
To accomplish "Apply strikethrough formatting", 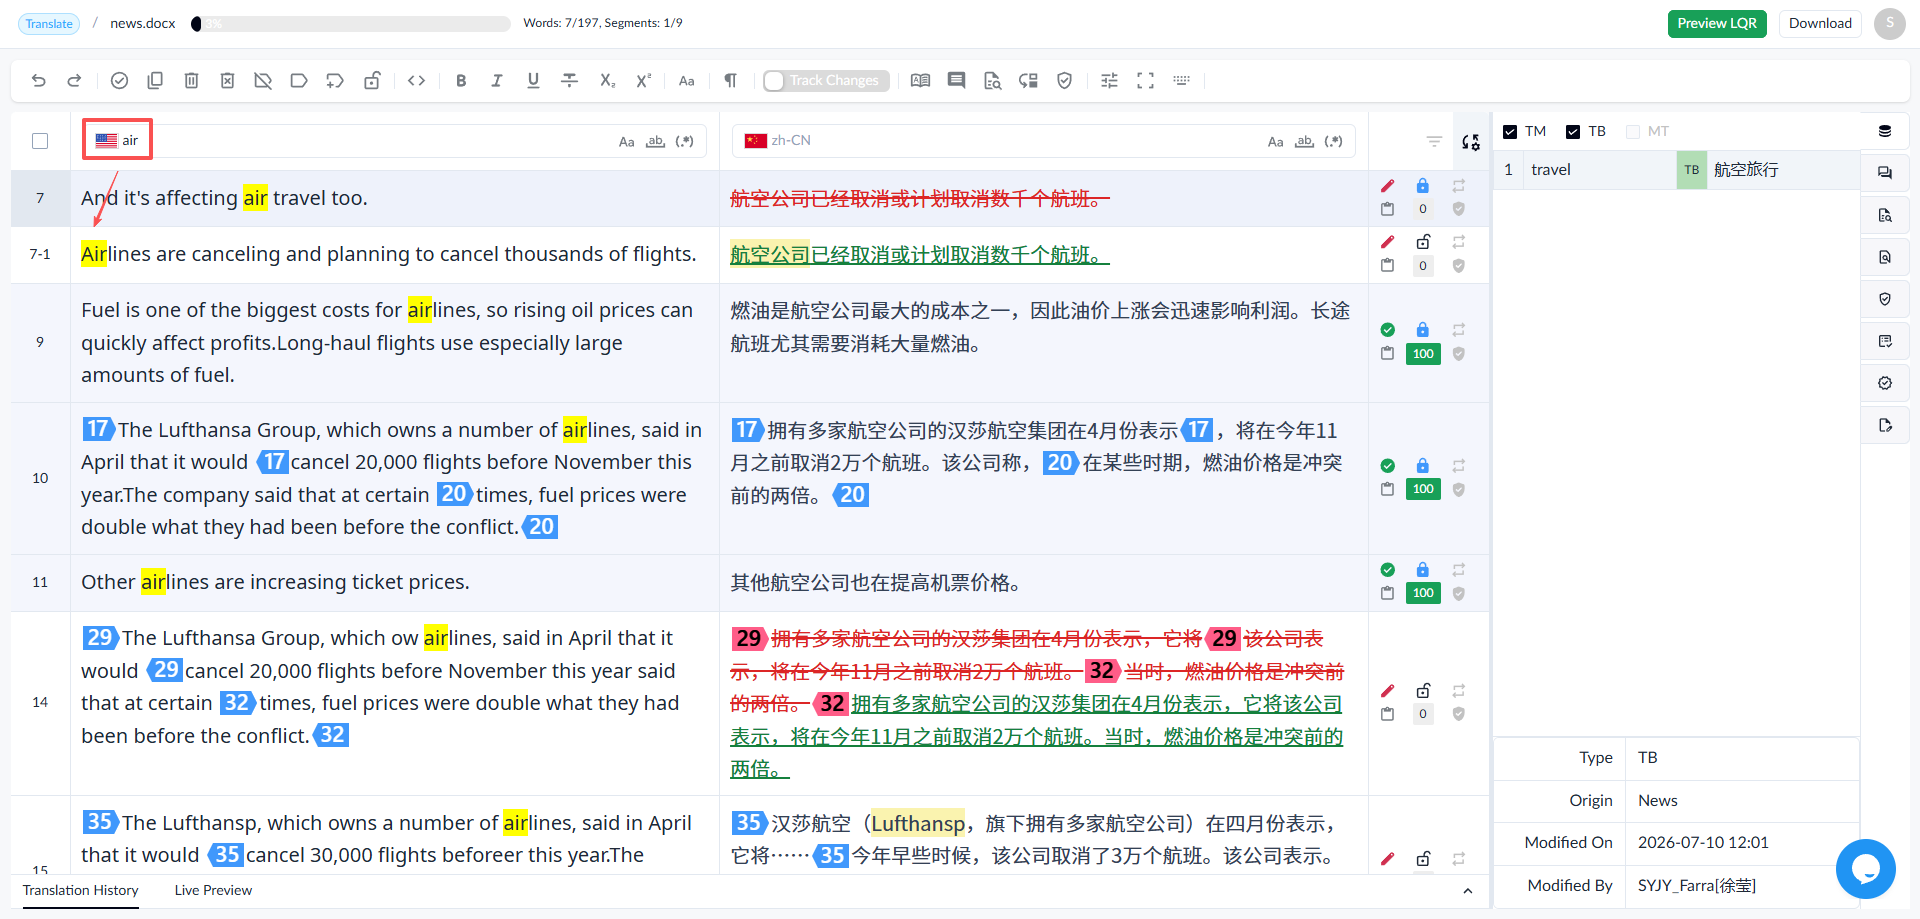I will (569, 81).
